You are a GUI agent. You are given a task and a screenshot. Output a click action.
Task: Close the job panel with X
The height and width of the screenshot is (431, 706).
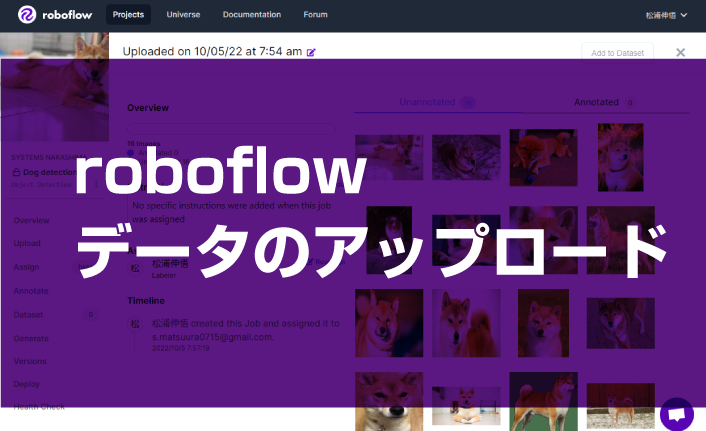[680, 53]
